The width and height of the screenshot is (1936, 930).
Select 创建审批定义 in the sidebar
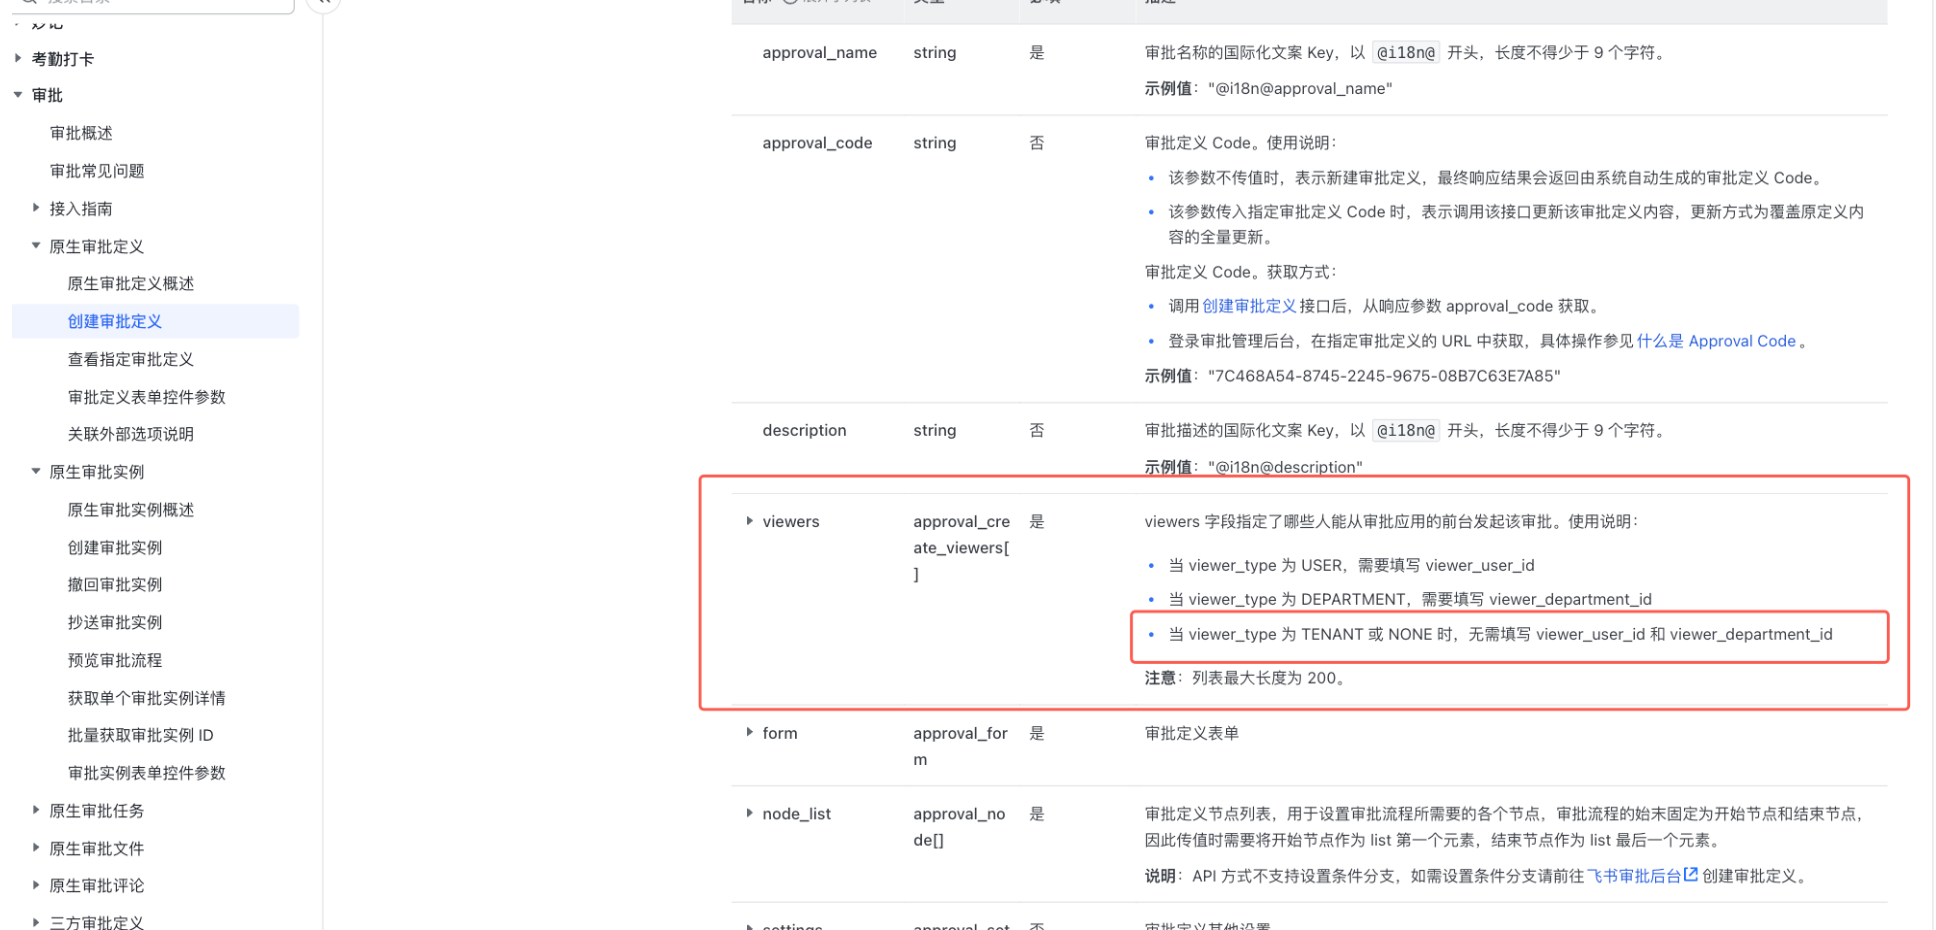(115, 321)
